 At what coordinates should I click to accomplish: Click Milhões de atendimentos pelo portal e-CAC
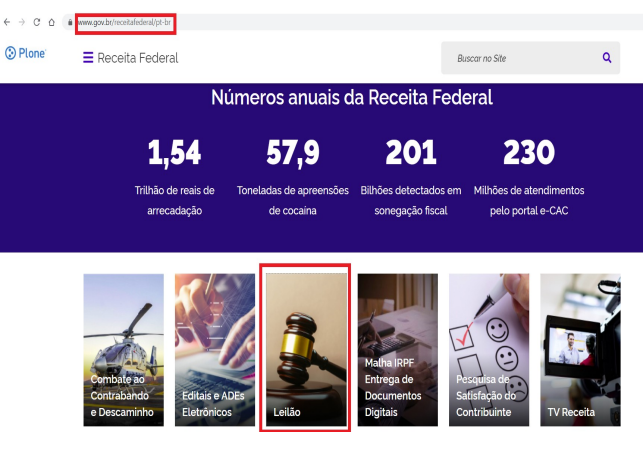[529, 200]
